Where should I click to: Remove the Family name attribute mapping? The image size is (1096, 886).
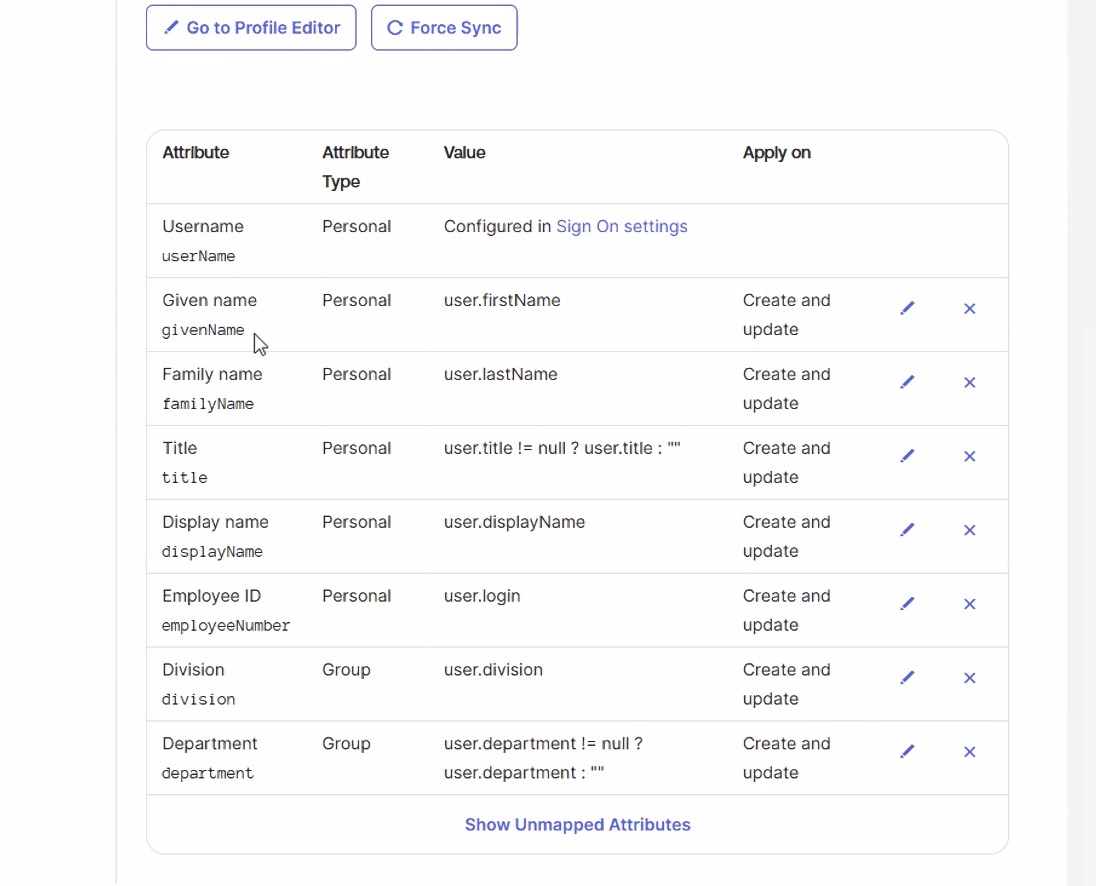[x=969, y=382]
